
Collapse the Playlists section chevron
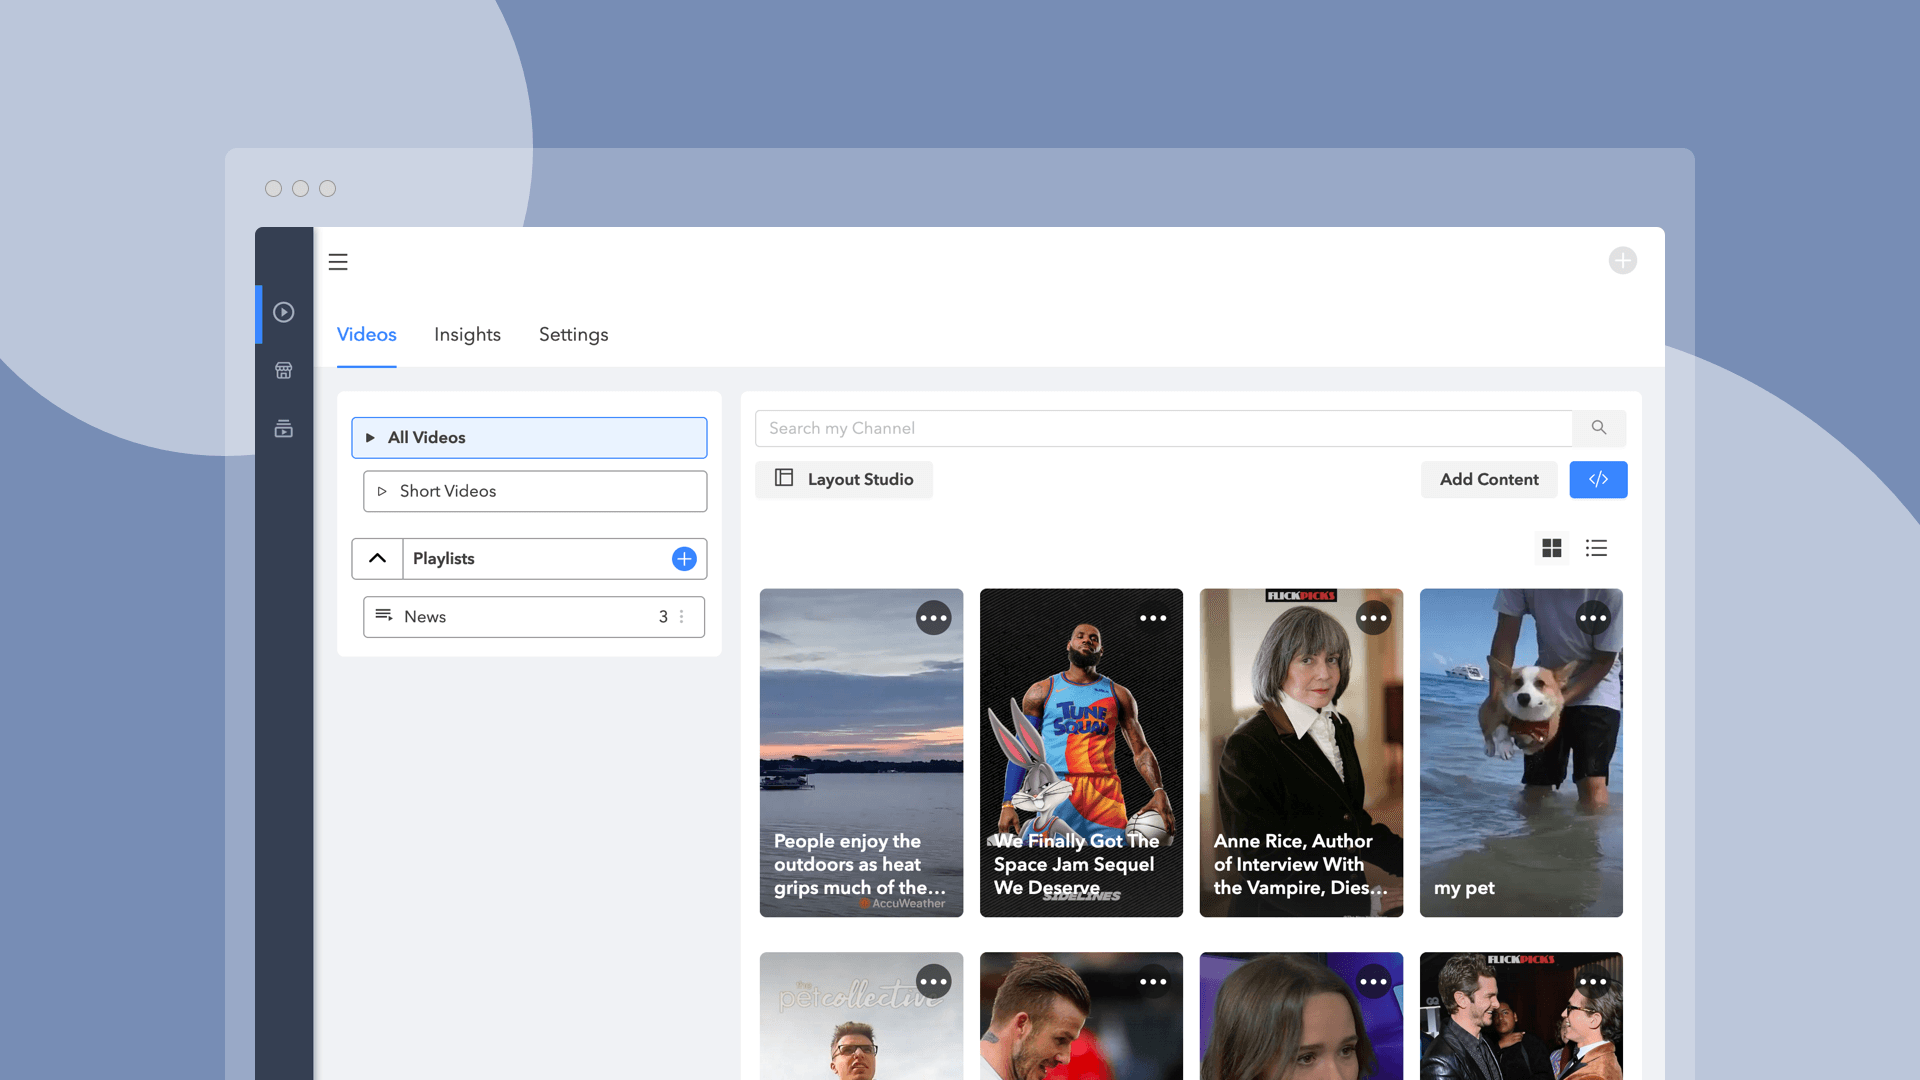(x=377, y=559)
